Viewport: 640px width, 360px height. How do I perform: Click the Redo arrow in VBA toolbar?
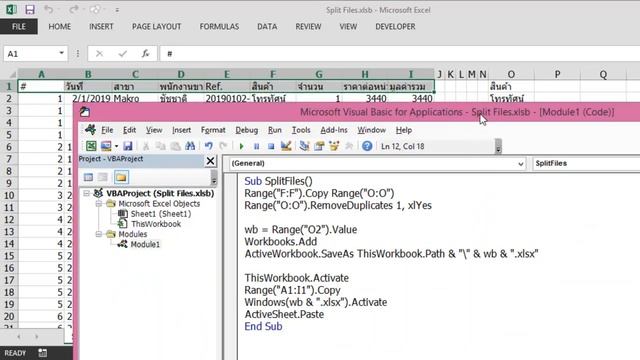223,146
